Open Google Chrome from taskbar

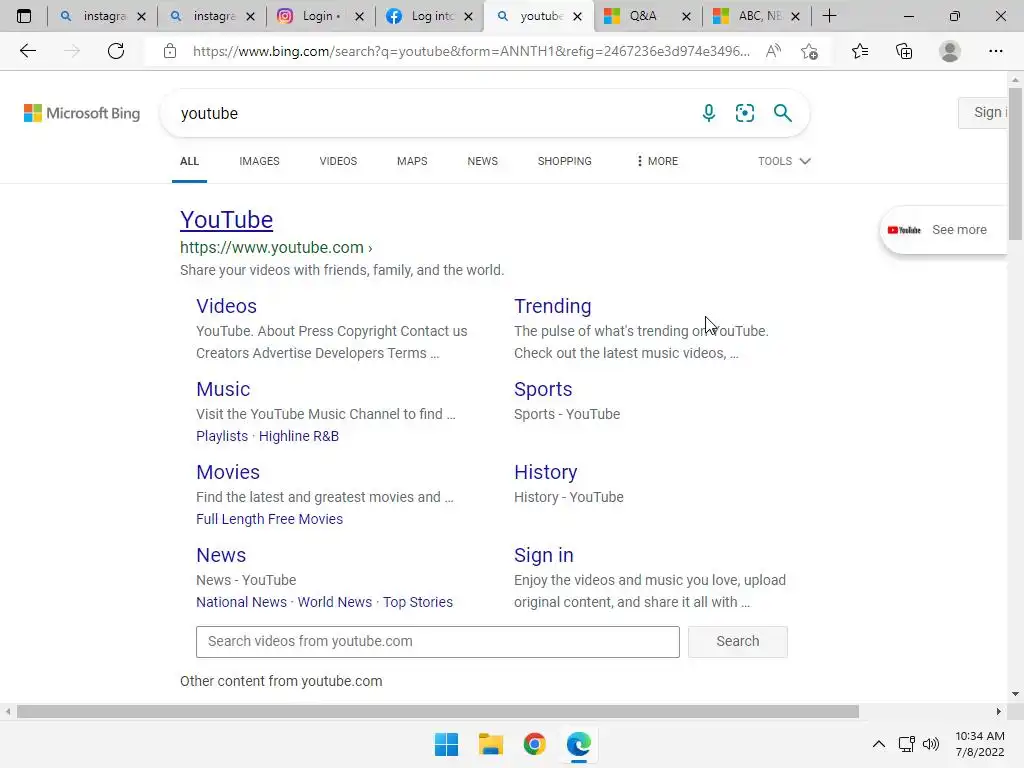click(x=535, y=744)
